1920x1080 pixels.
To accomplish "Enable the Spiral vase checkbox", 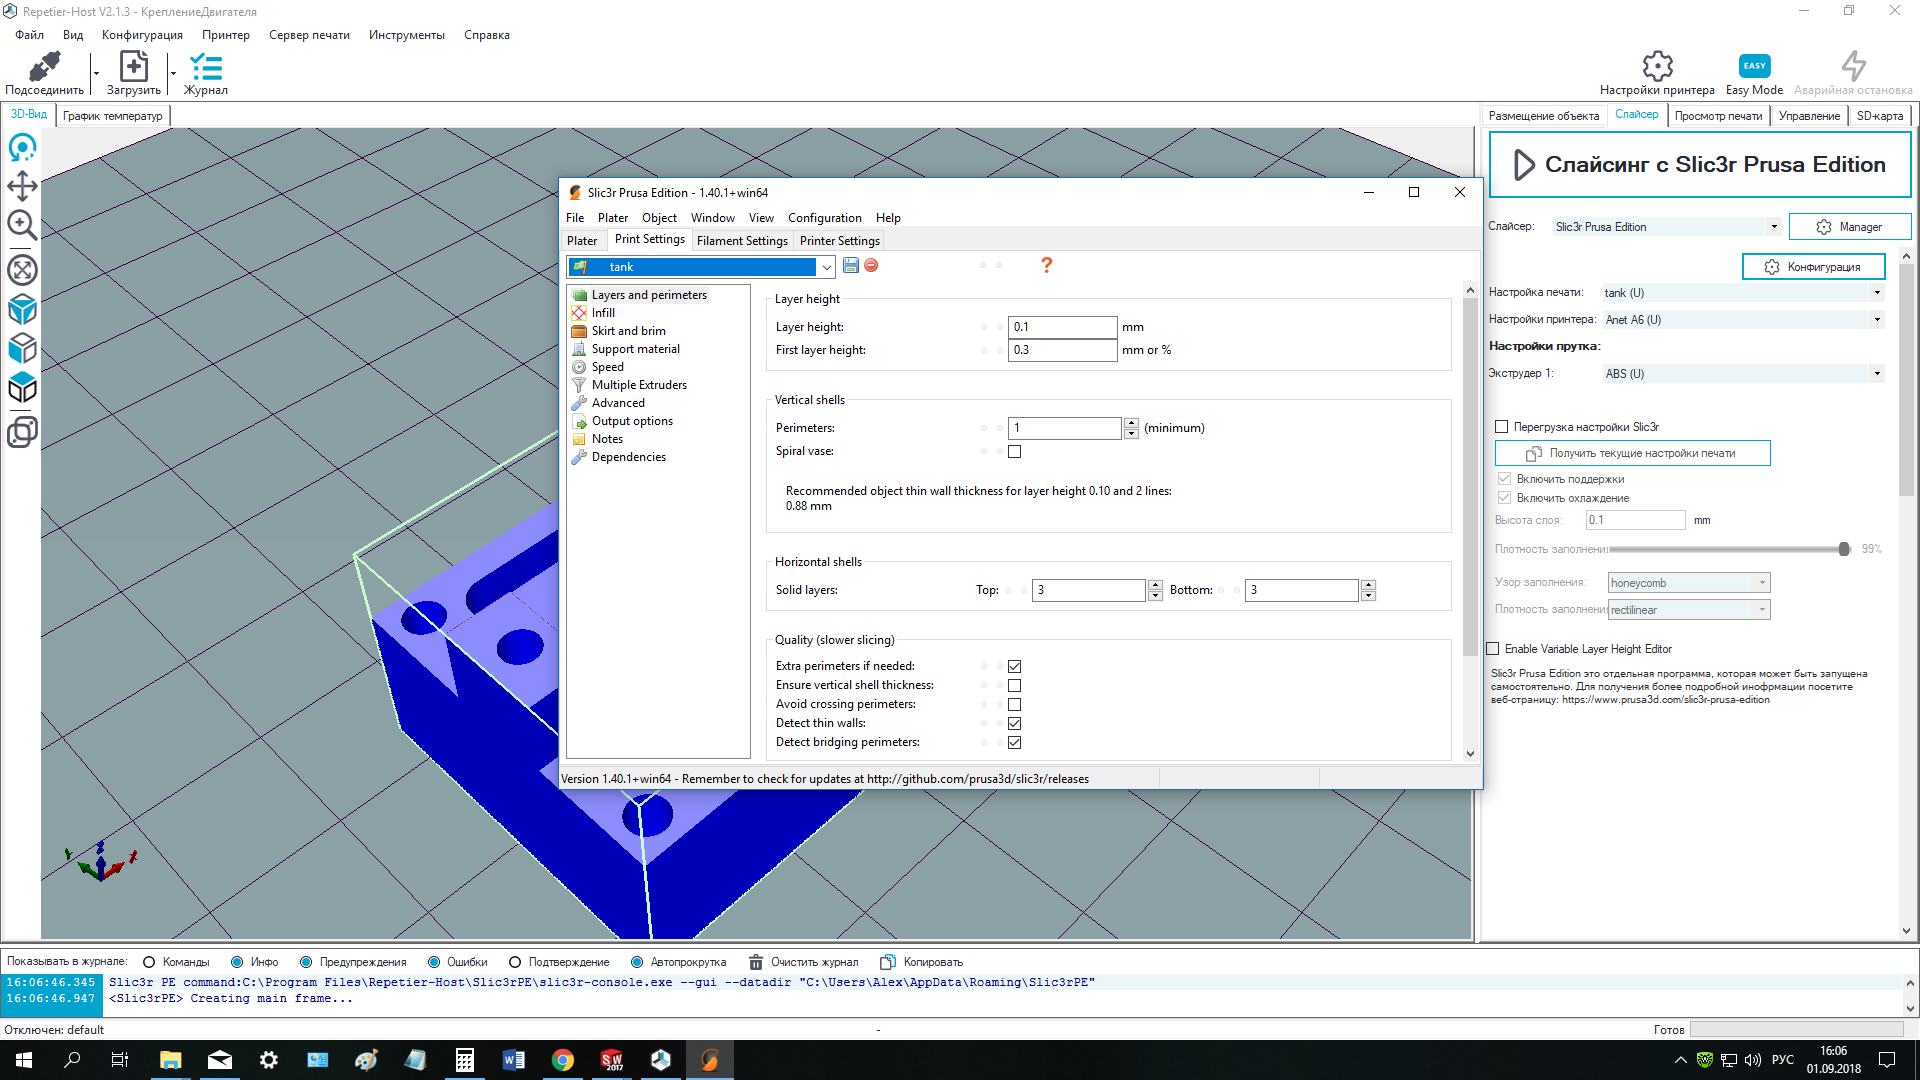I will click(x=1015, y=452).
